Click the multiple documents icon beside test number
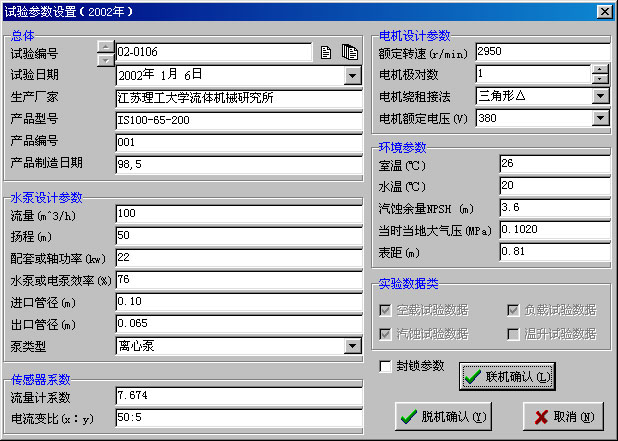The width and height of the screenshot is (618, 441). pos(350,52)
